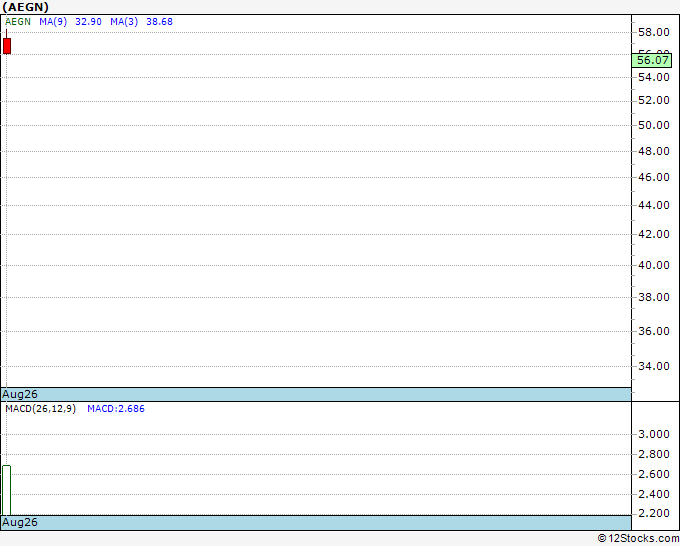The image size is (680, 546).
Task: Click the MA(9) indicator label
Action: [53, 22]
